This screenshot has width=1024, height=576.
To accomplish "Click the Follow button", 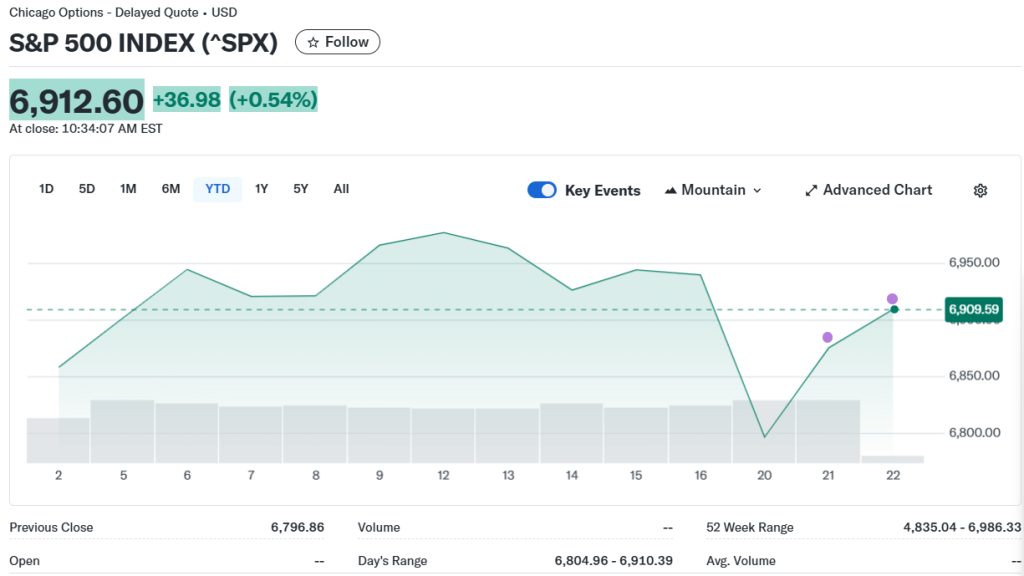I will coord(337,41).
